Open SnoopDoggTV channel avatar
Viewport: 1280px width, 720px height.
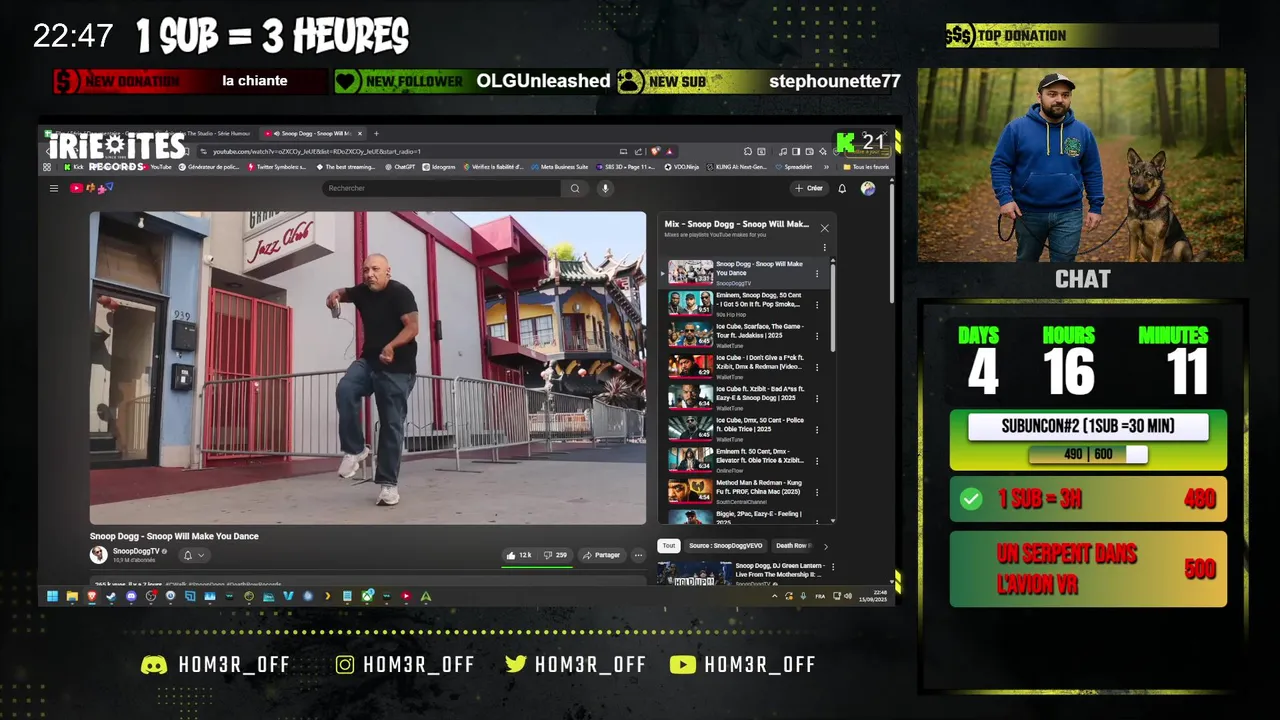(x=99, y=554)
